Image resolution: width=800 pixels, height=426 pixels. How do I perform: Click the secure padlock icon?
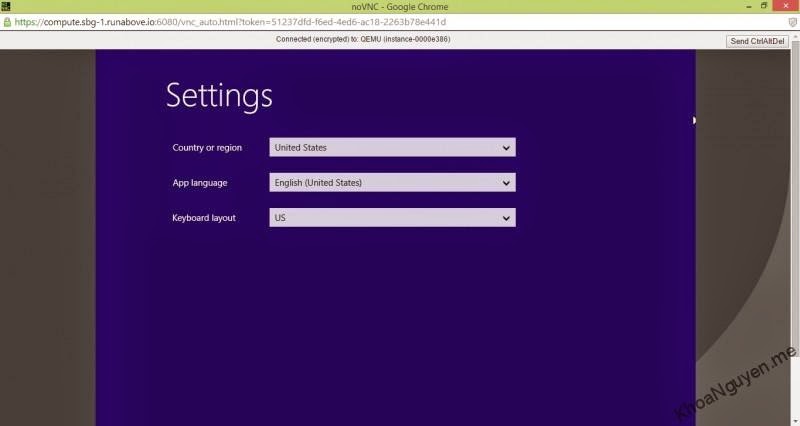click(x=7, y=22)
